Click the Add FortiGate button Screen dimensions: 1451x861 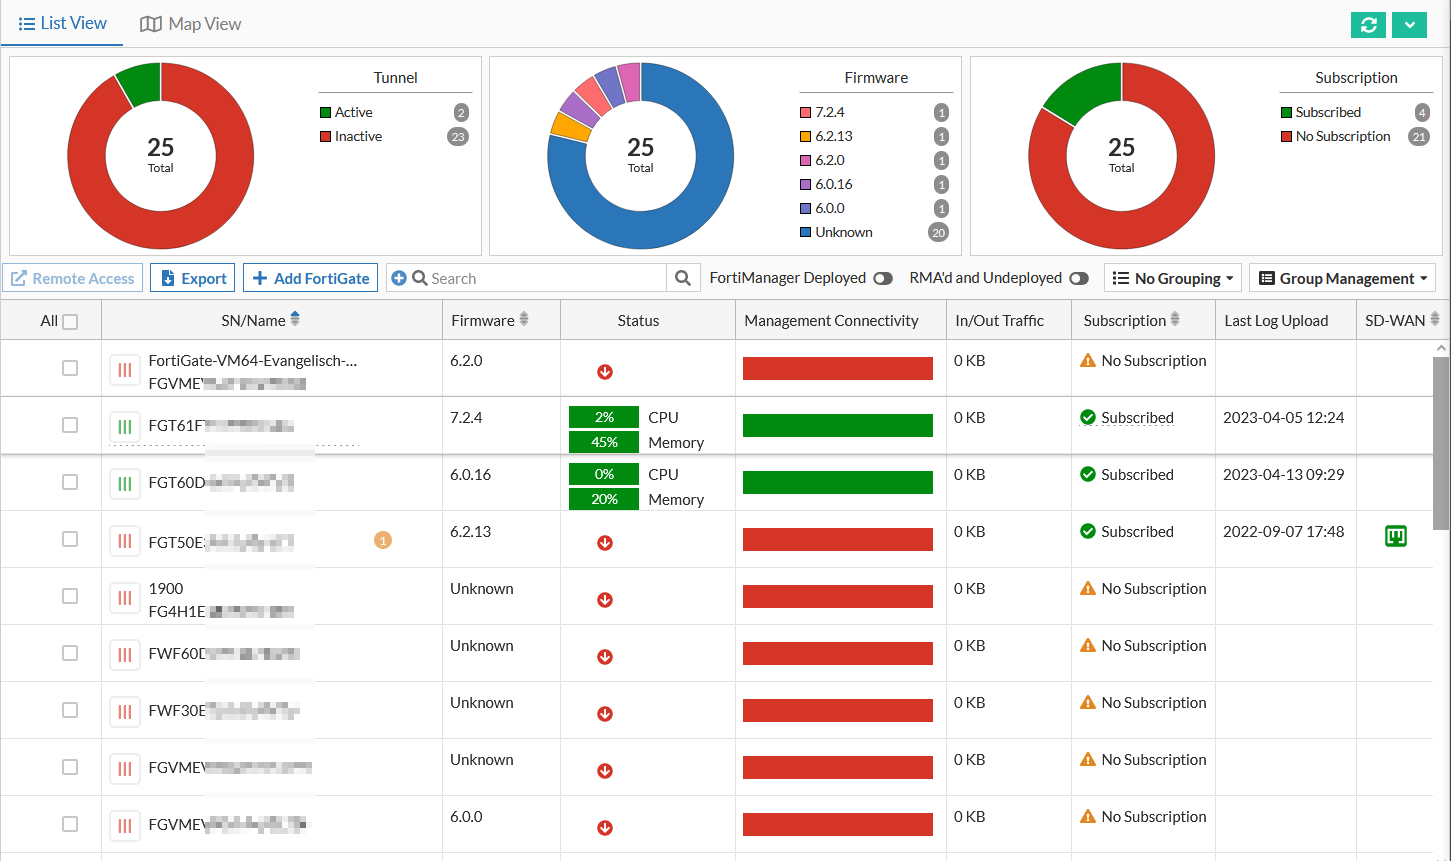coord(310,278)
